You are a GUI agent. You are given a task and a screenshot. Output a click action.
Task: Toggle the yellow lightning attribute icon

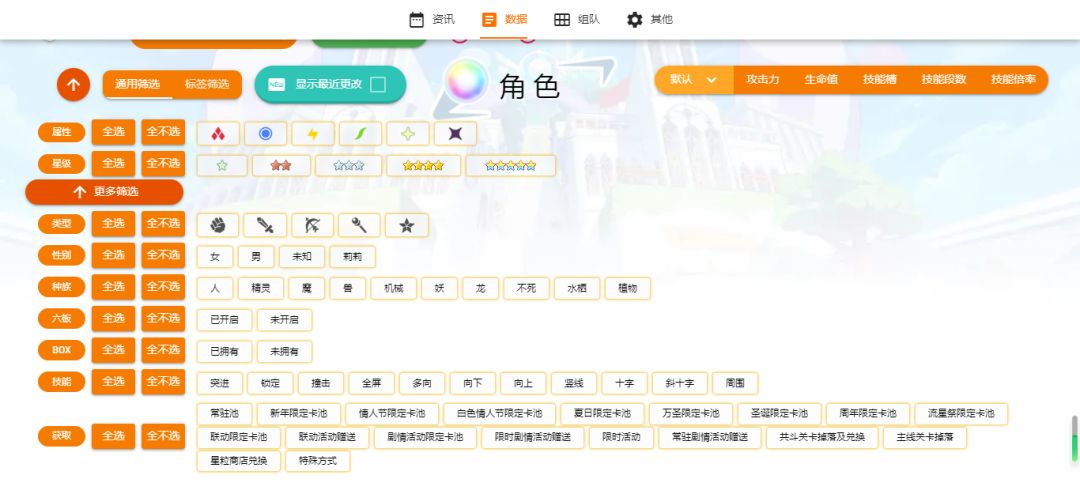point(313,134)
